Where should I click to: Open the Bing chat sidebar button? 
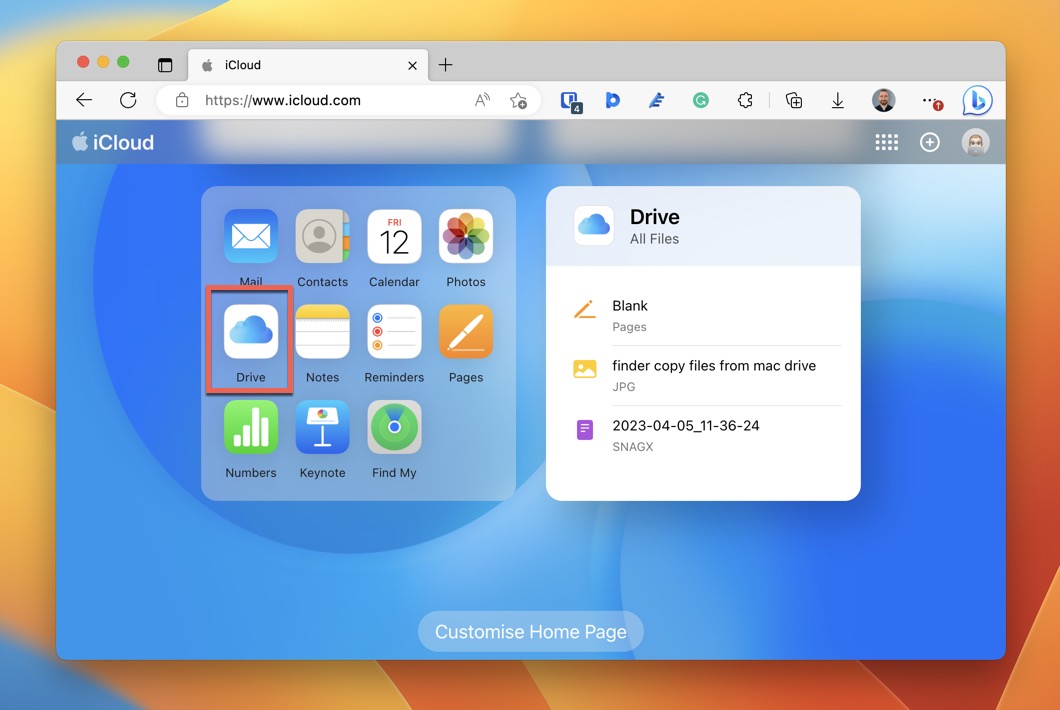977,101
